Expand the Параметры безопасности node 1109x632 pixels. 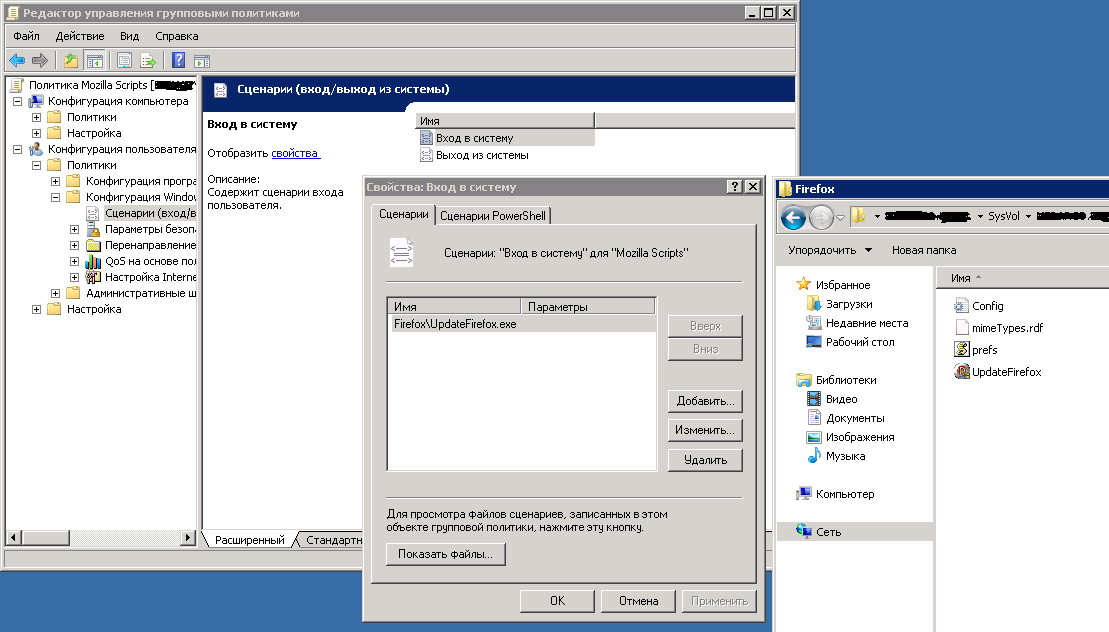pyautogui.click(x=74, y=229)
